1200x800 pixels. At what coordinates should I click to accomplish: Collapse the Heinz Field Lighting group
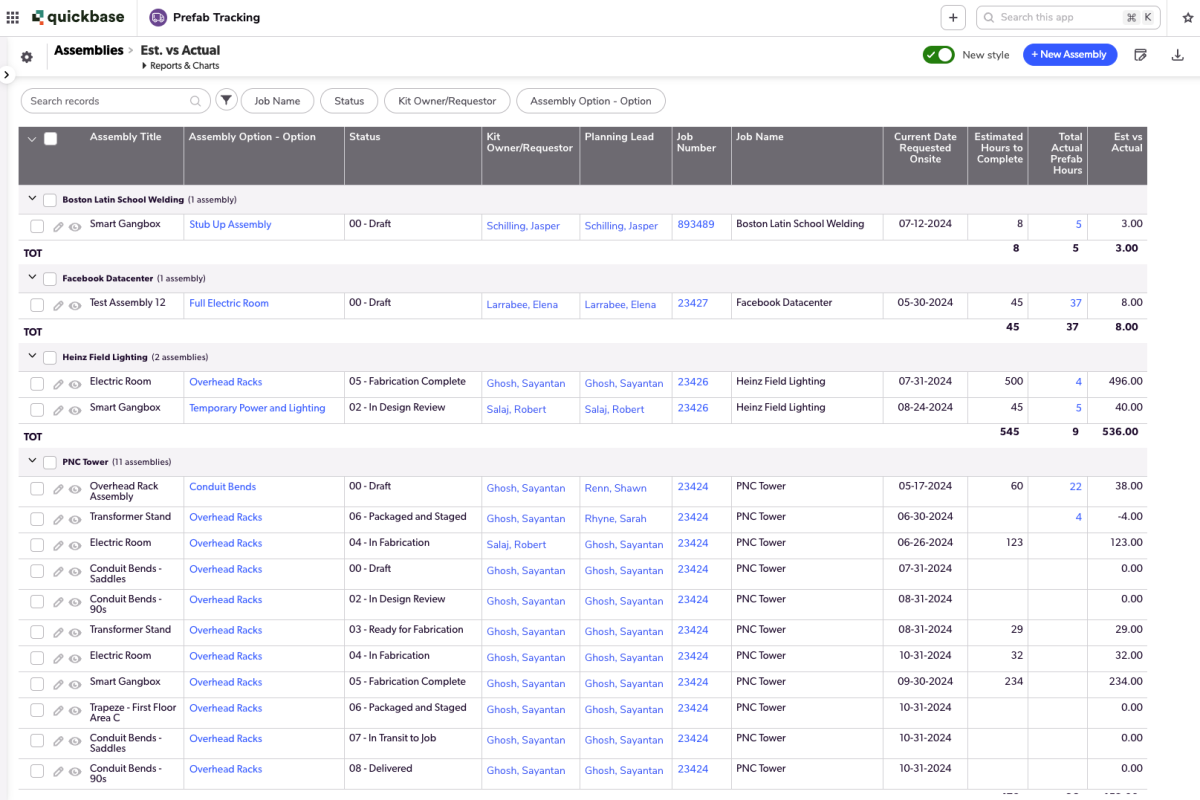coord(31,357)
